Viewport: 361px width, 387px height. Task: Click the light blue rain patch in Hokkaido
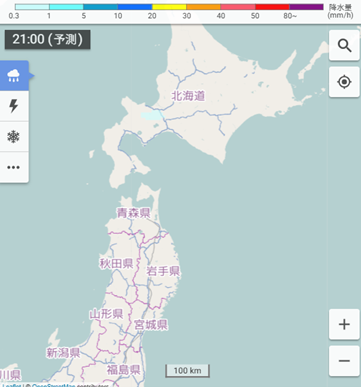152,115
